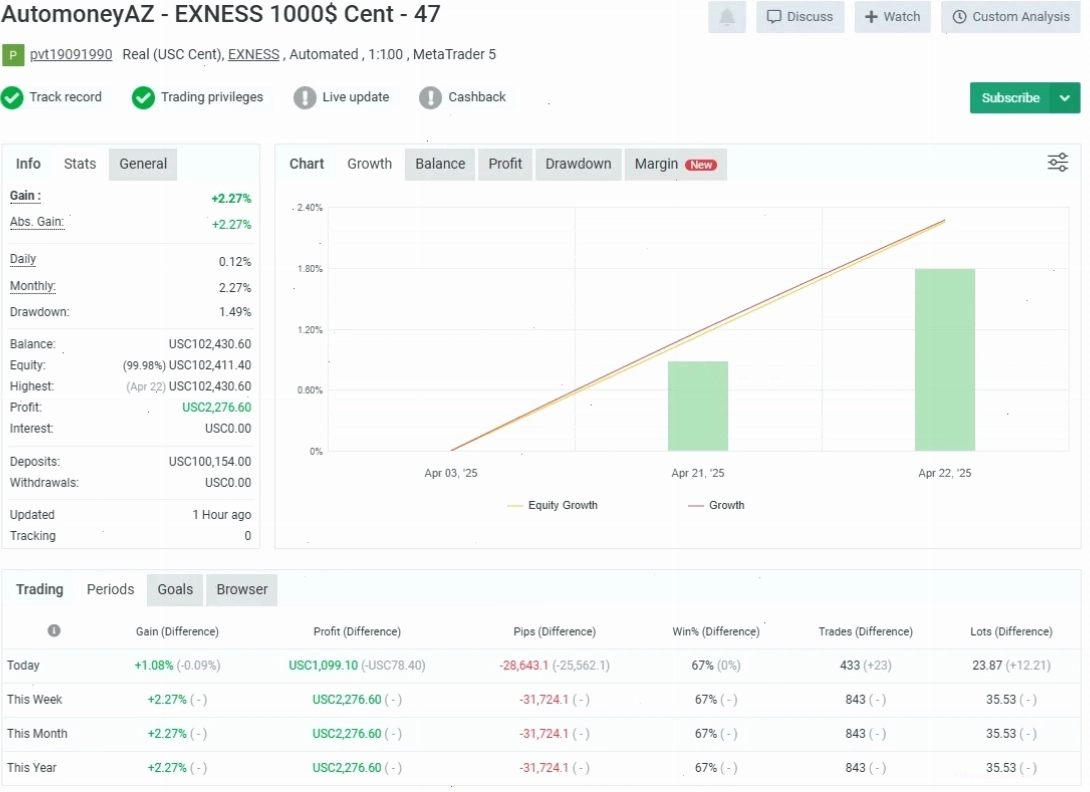Open Custom Analysis
Screen dimensions: 1090x792
click(1011, 17)
